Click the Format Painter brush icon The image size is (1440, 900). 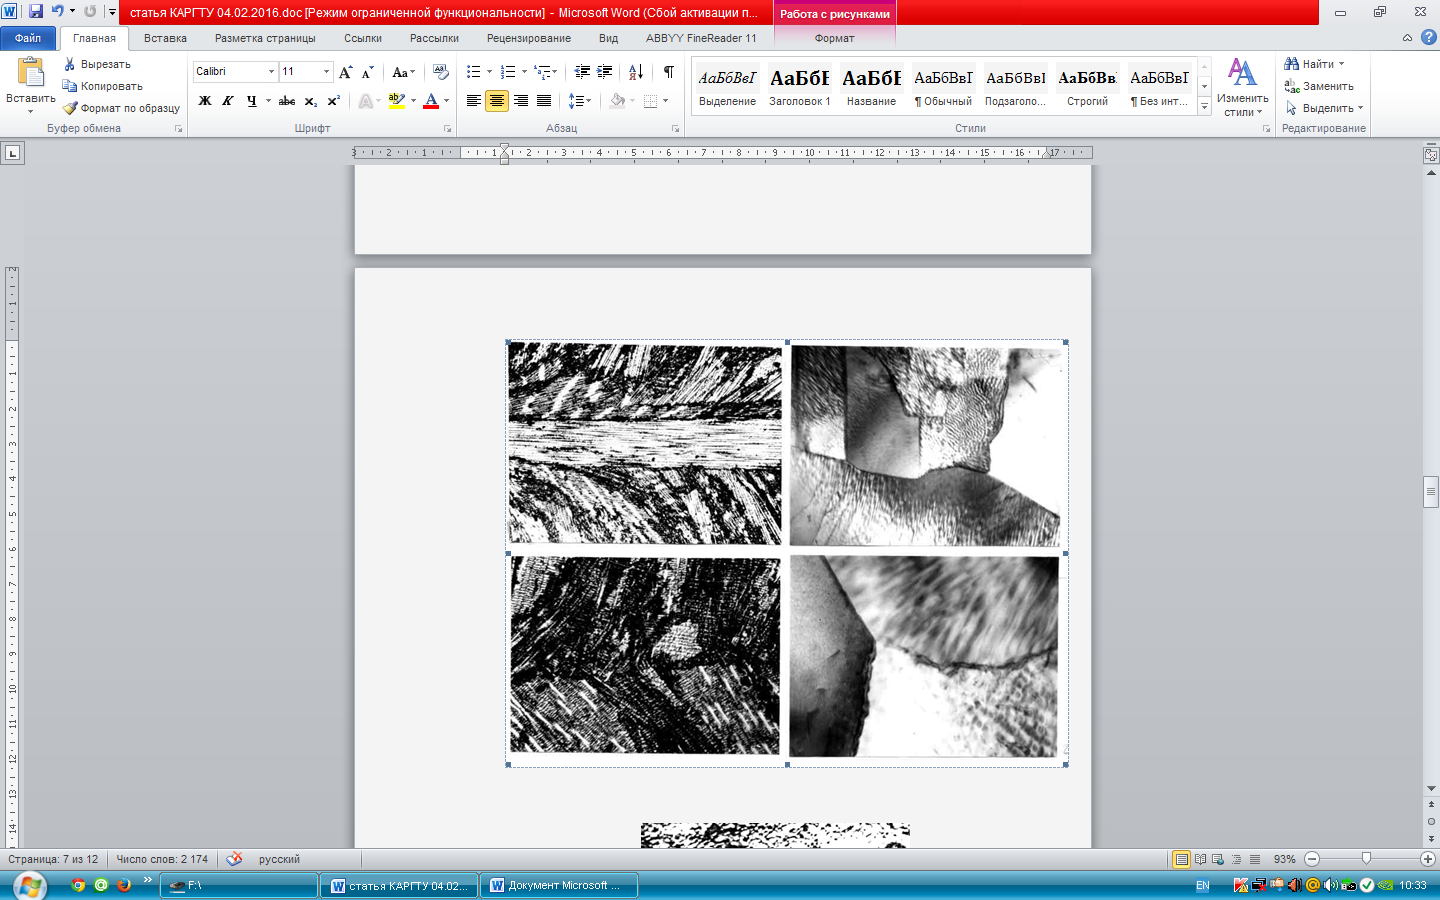[x=70, y=108]
